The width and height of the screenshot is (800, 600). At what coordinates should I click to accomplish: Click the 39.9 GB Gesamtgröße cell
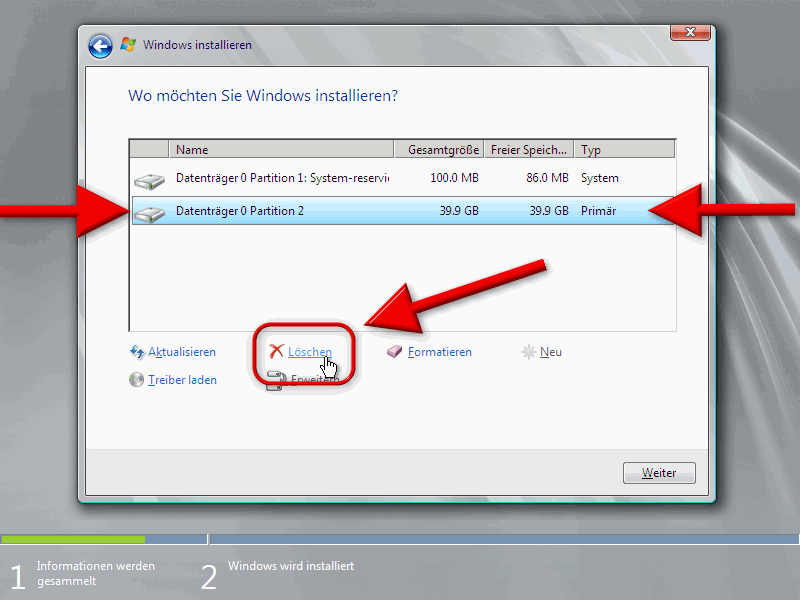(459, 211)
